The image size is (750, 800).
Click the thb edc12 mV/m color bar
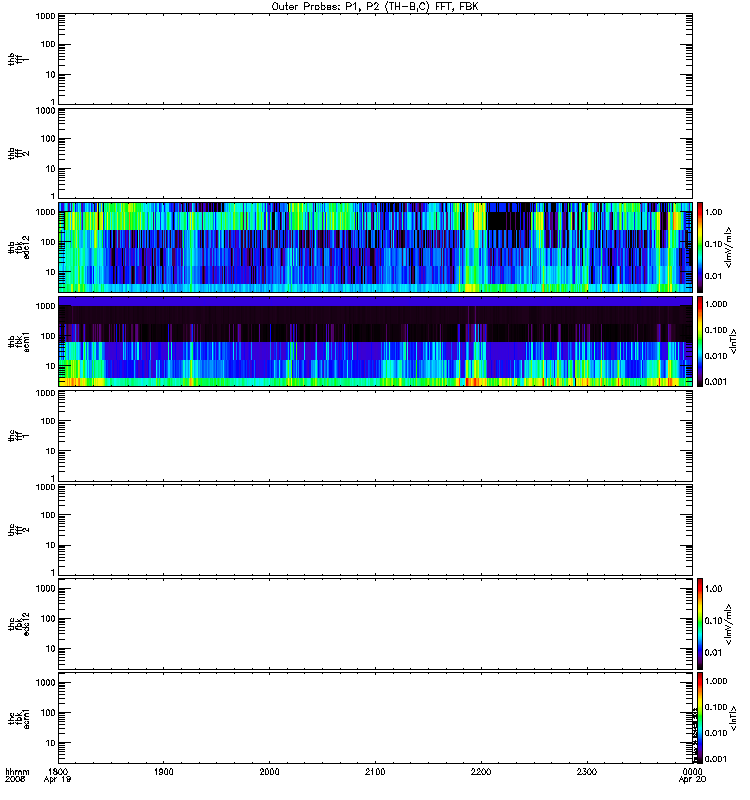click(x=700, y=247)
